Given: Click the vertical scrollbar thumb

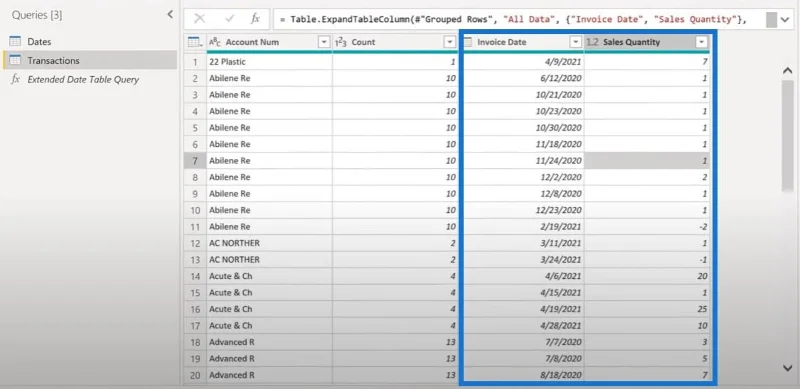Looking at the screenshot, I should coord(787,135).
